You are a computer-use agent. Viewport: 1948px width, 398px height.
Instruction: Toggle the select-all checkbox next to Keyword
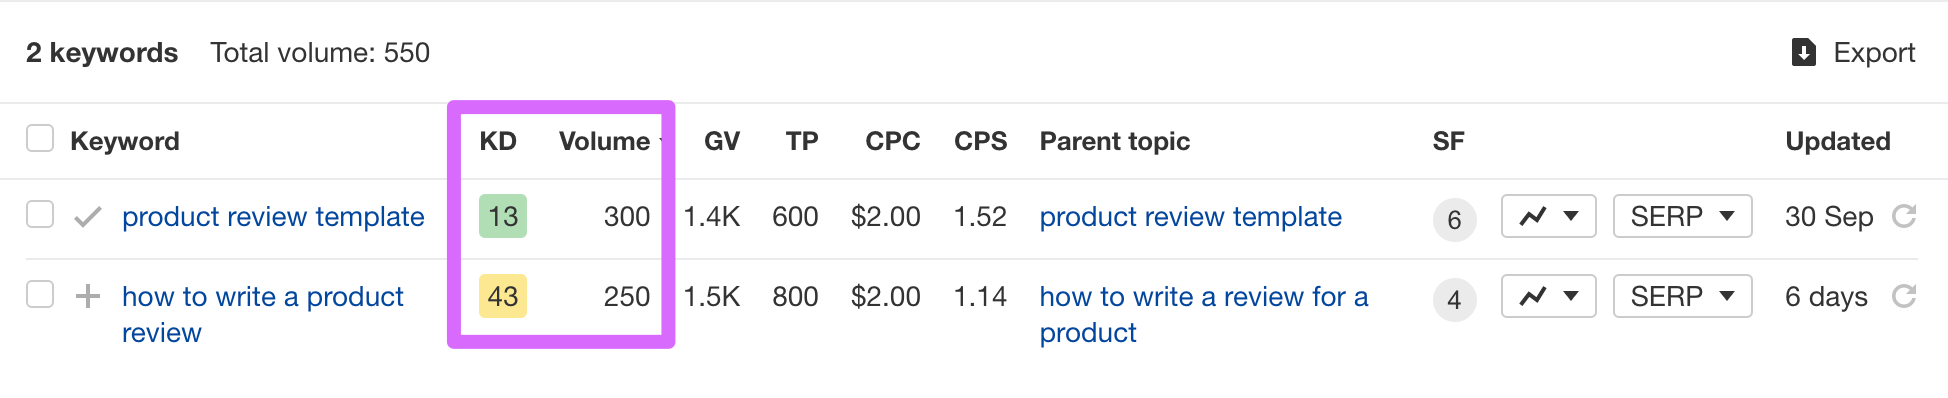(x=40, y=139)
